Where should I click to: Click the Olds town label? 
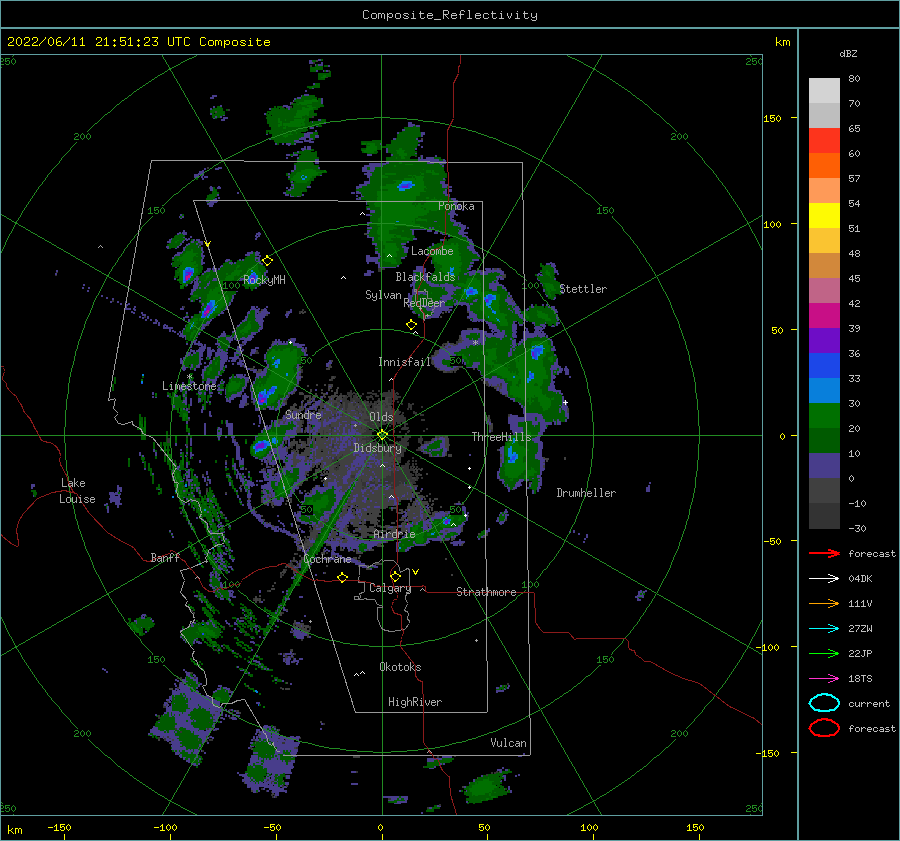[x=381, y=417]
